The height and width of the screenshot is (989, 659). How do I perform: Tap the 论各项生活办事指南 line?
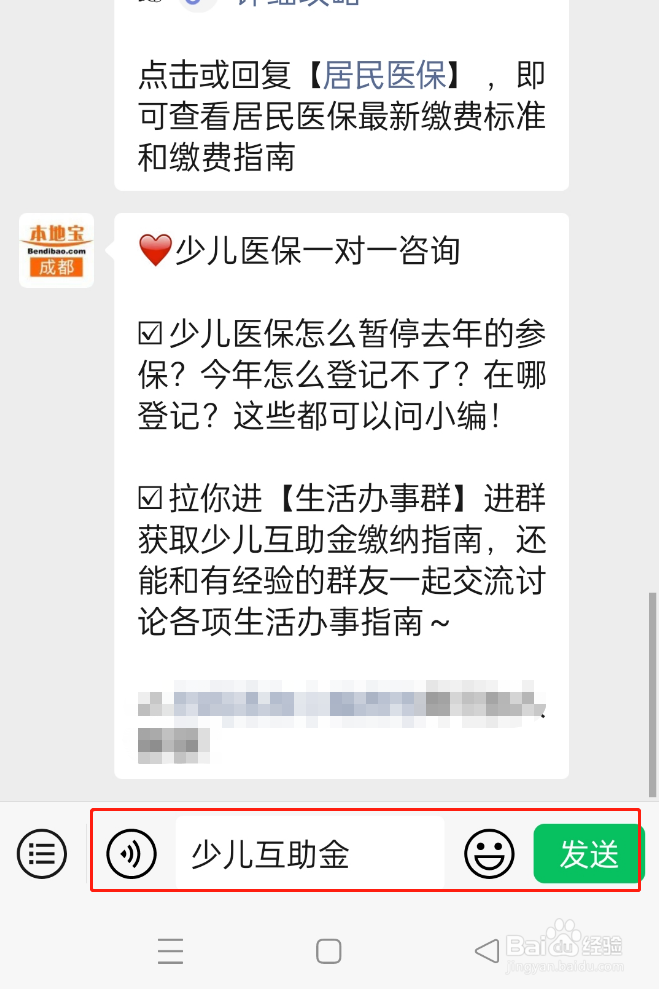[293, 622]
